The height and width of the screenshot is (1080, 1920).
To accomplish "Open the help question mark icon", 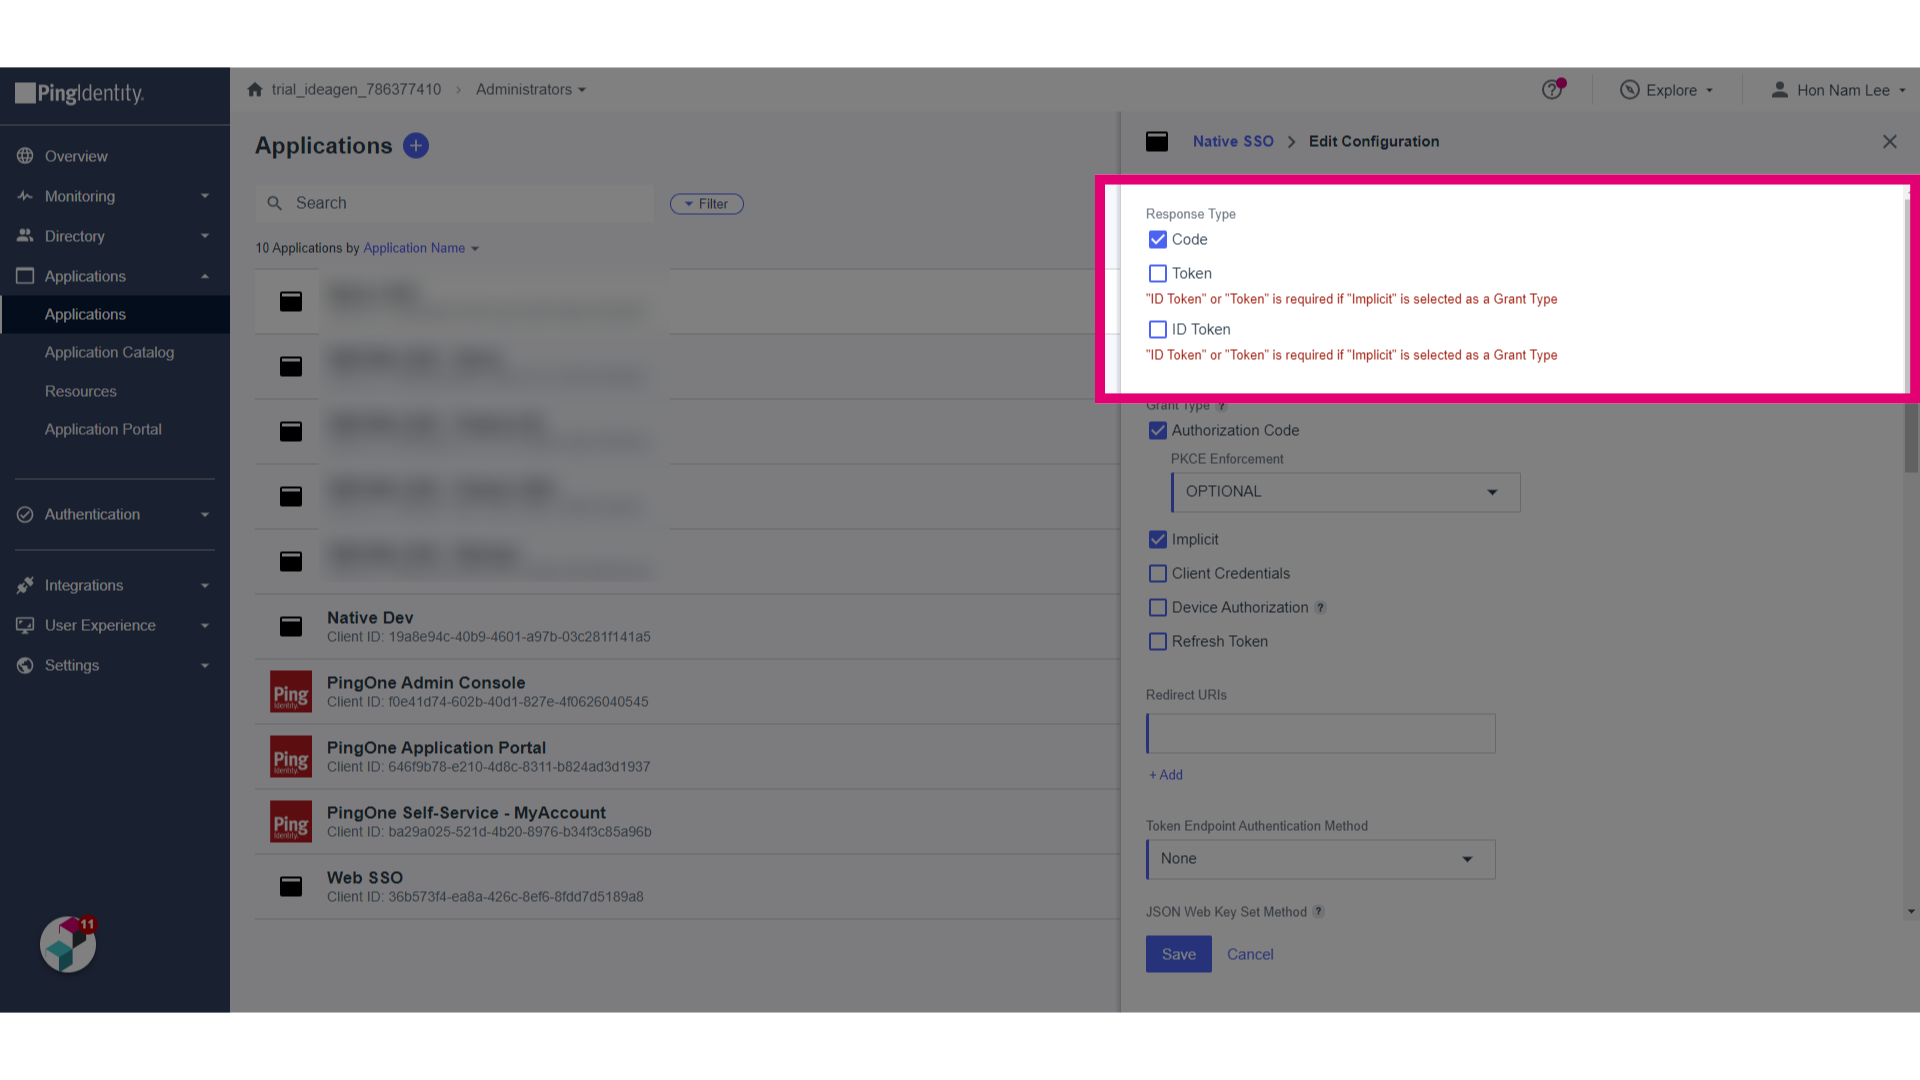I will click(1552, 90).
